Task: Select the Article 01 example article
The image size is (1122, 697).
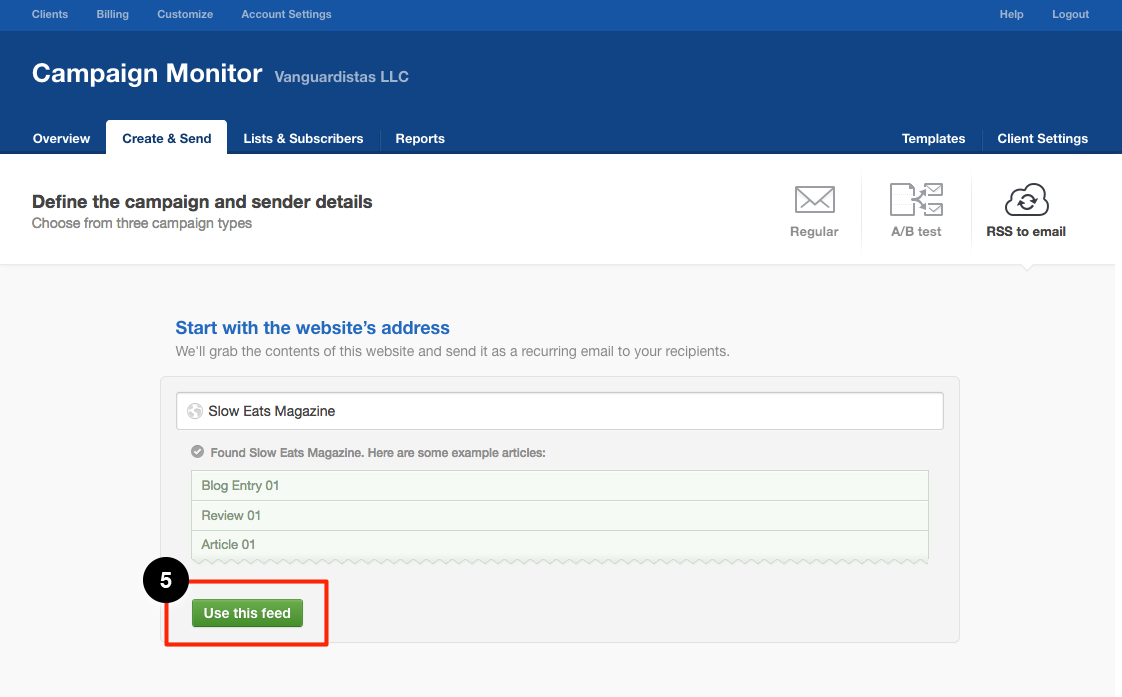Action: [560, 545]
